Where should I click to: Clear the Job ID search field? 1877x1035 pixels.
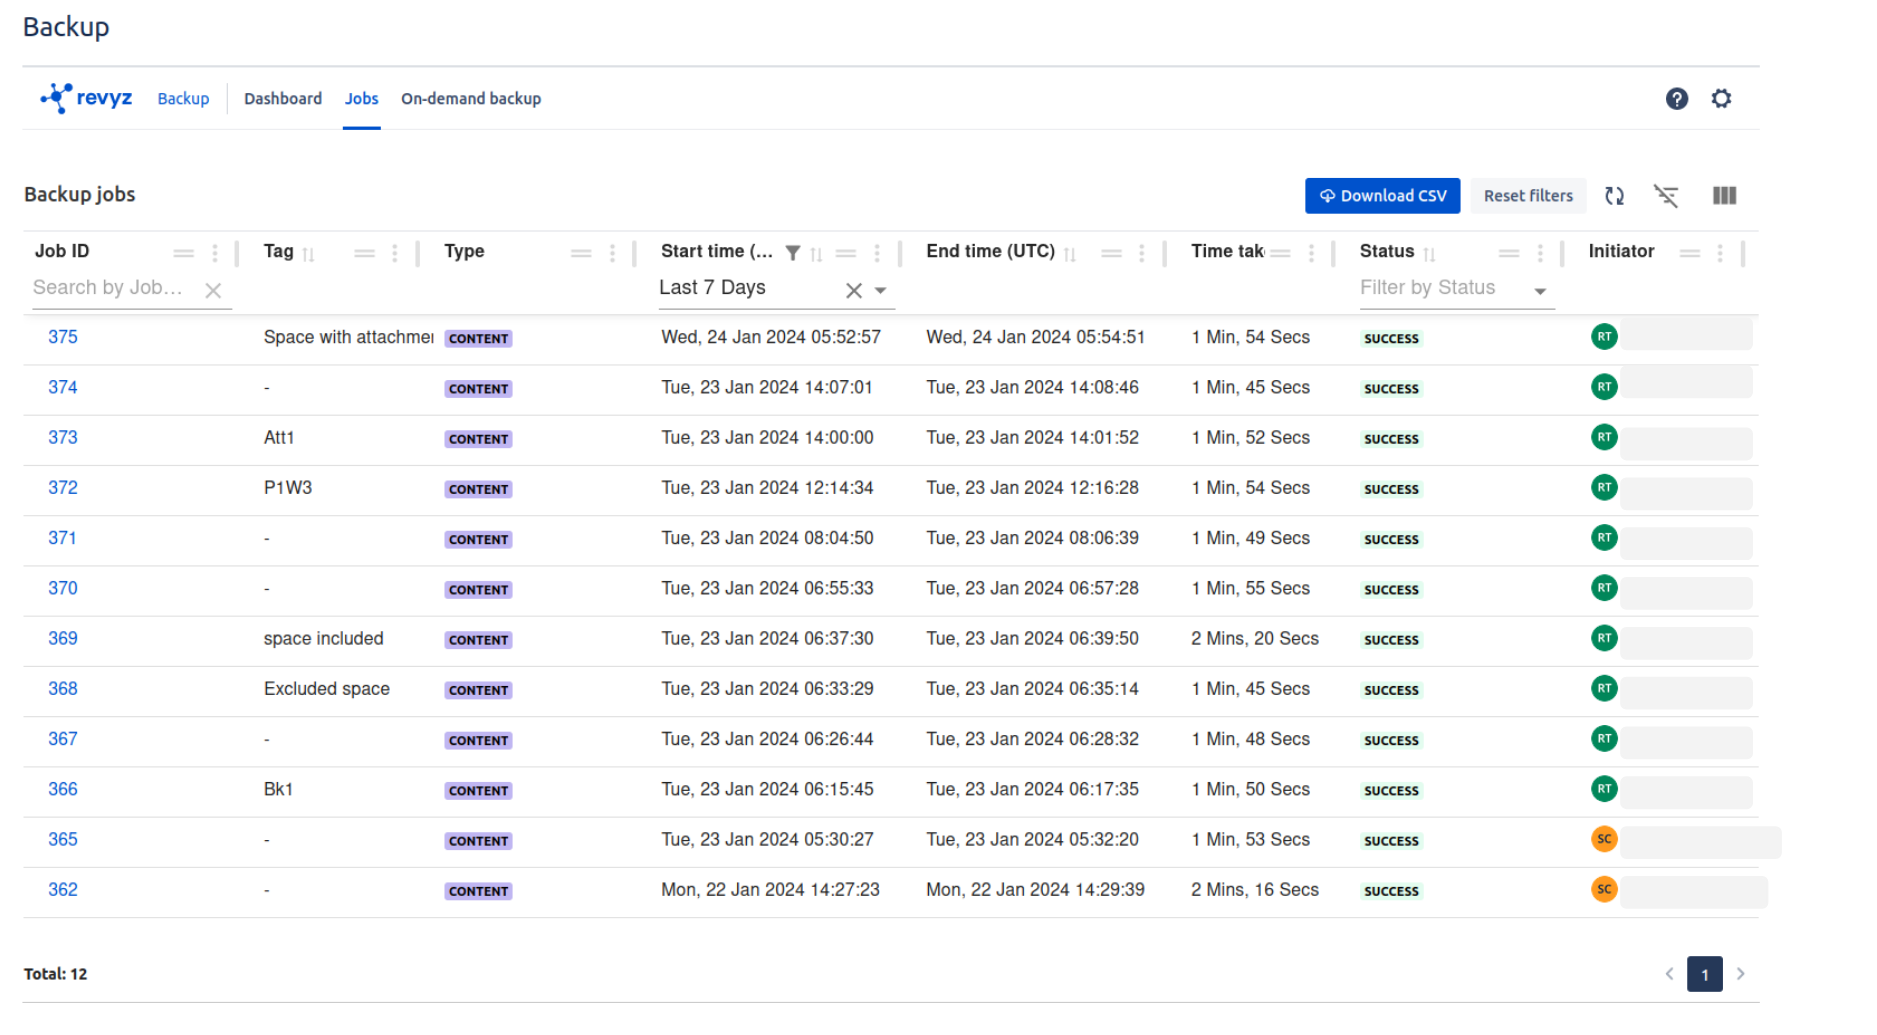click(x=213, y=290)
